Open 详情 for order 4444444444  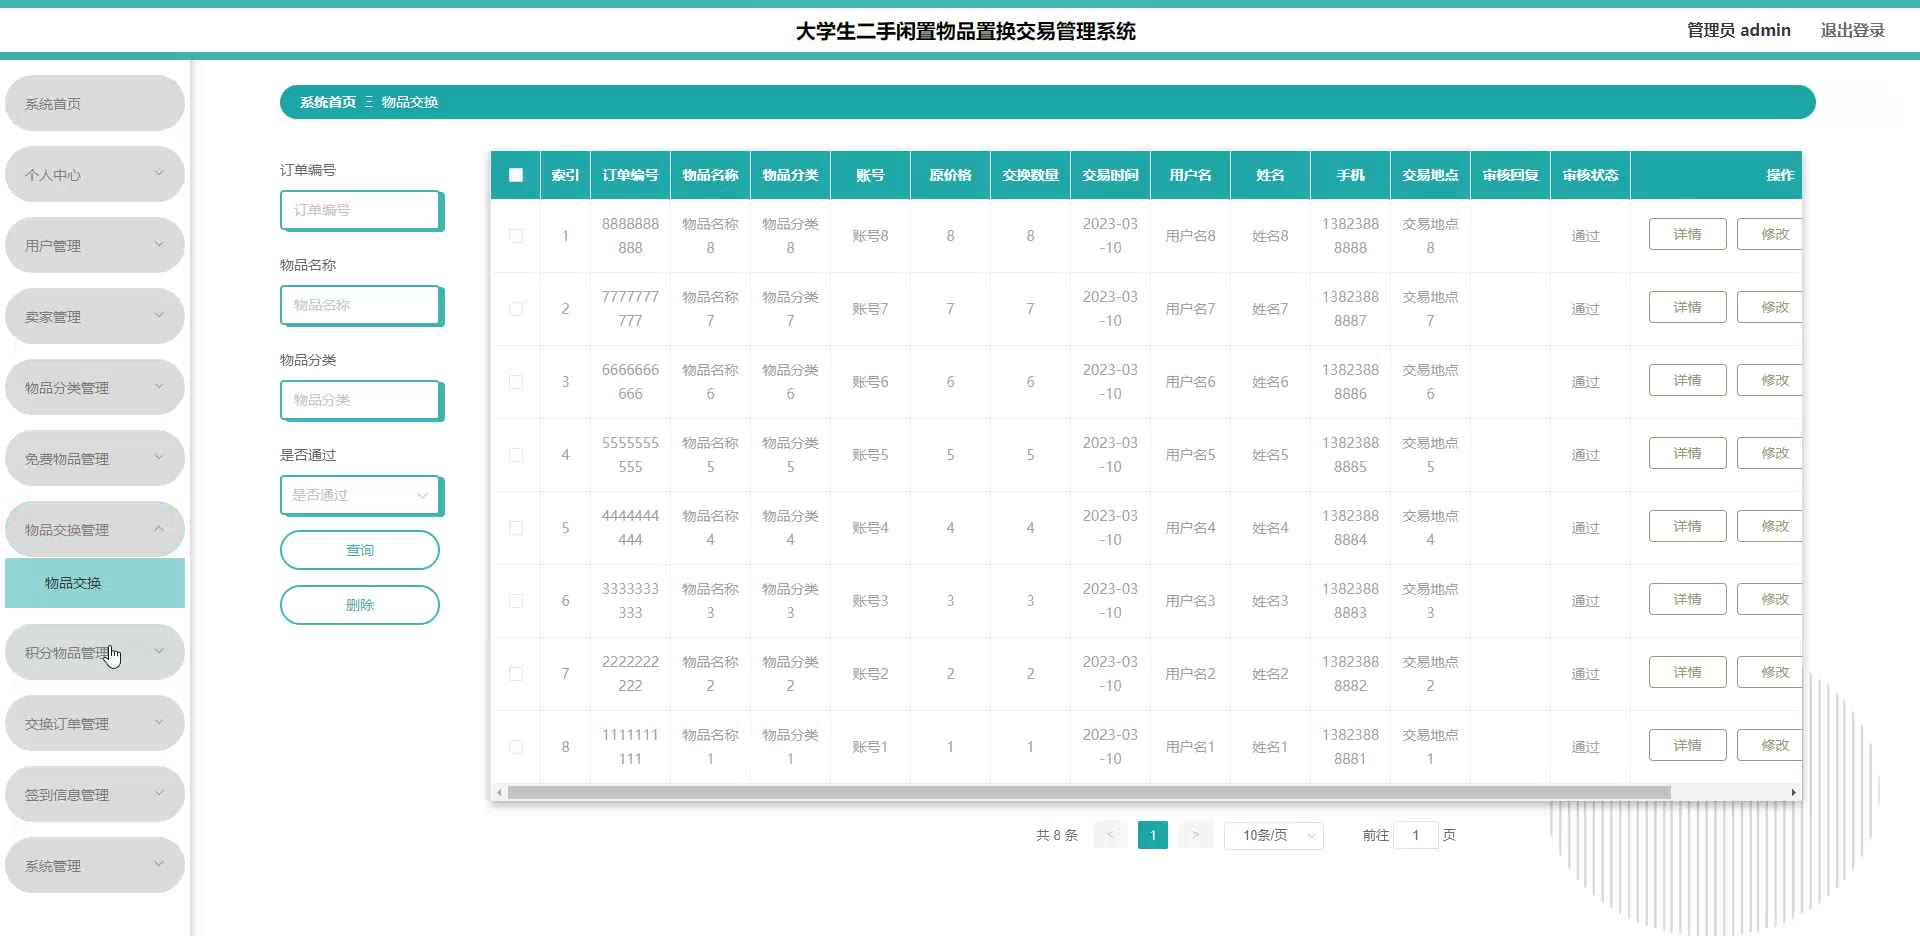coord(1688,526)
